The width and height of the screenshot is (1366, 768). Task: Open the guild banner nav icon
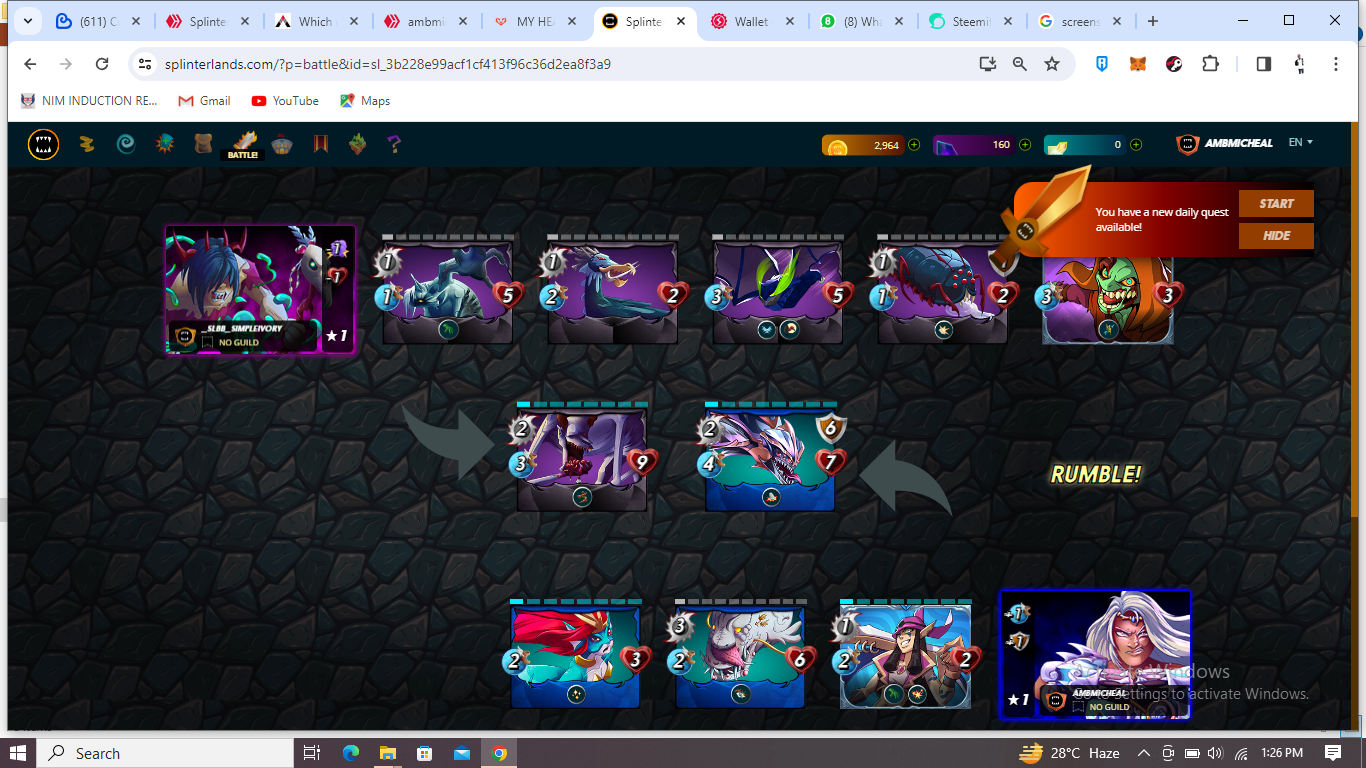tap(320, 144)
